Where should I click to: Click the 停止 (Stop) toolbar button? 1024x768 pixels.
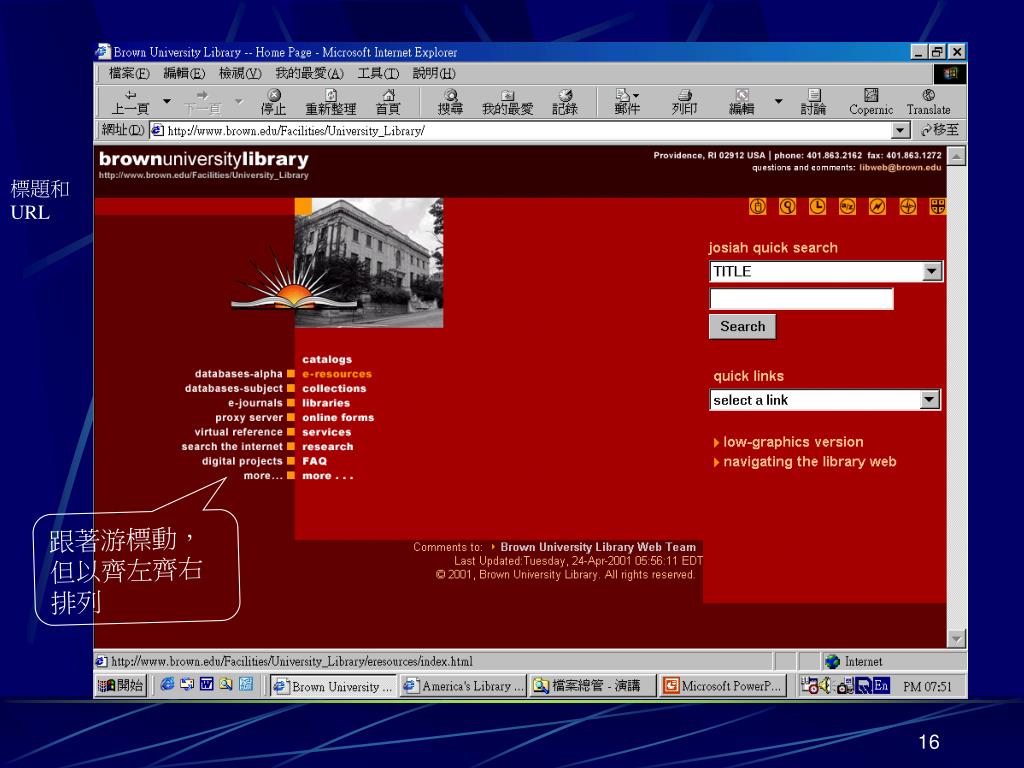(x=273, y=103)
